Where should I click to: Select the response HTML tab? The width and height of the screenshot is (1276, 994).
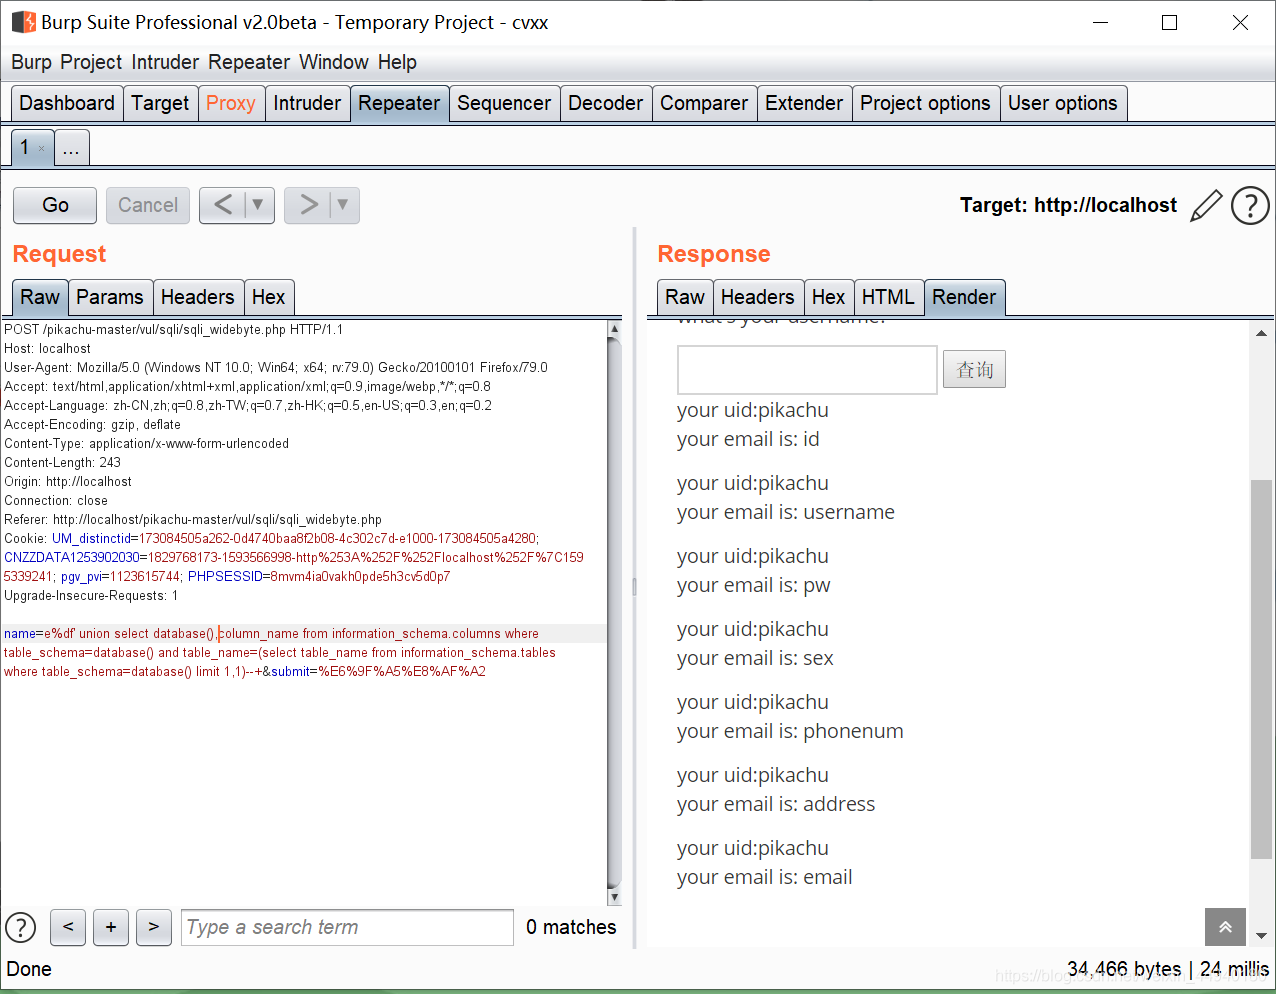[x=888, y=297]
